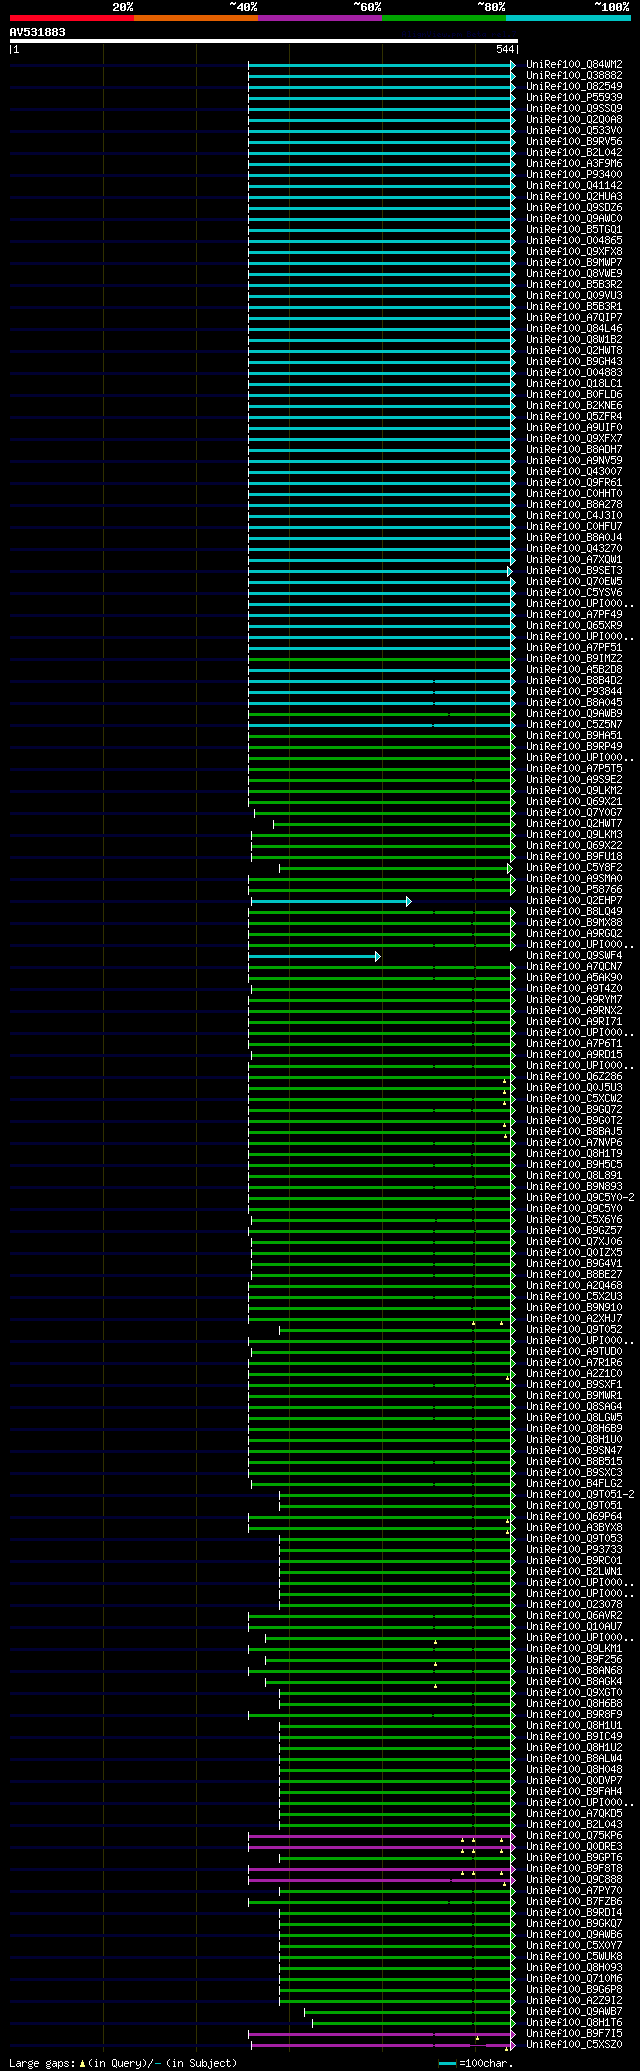Select the UniRef100_A7QIP7 label
The width and height of the screenshot is (640, 2071).
(574, 318)
